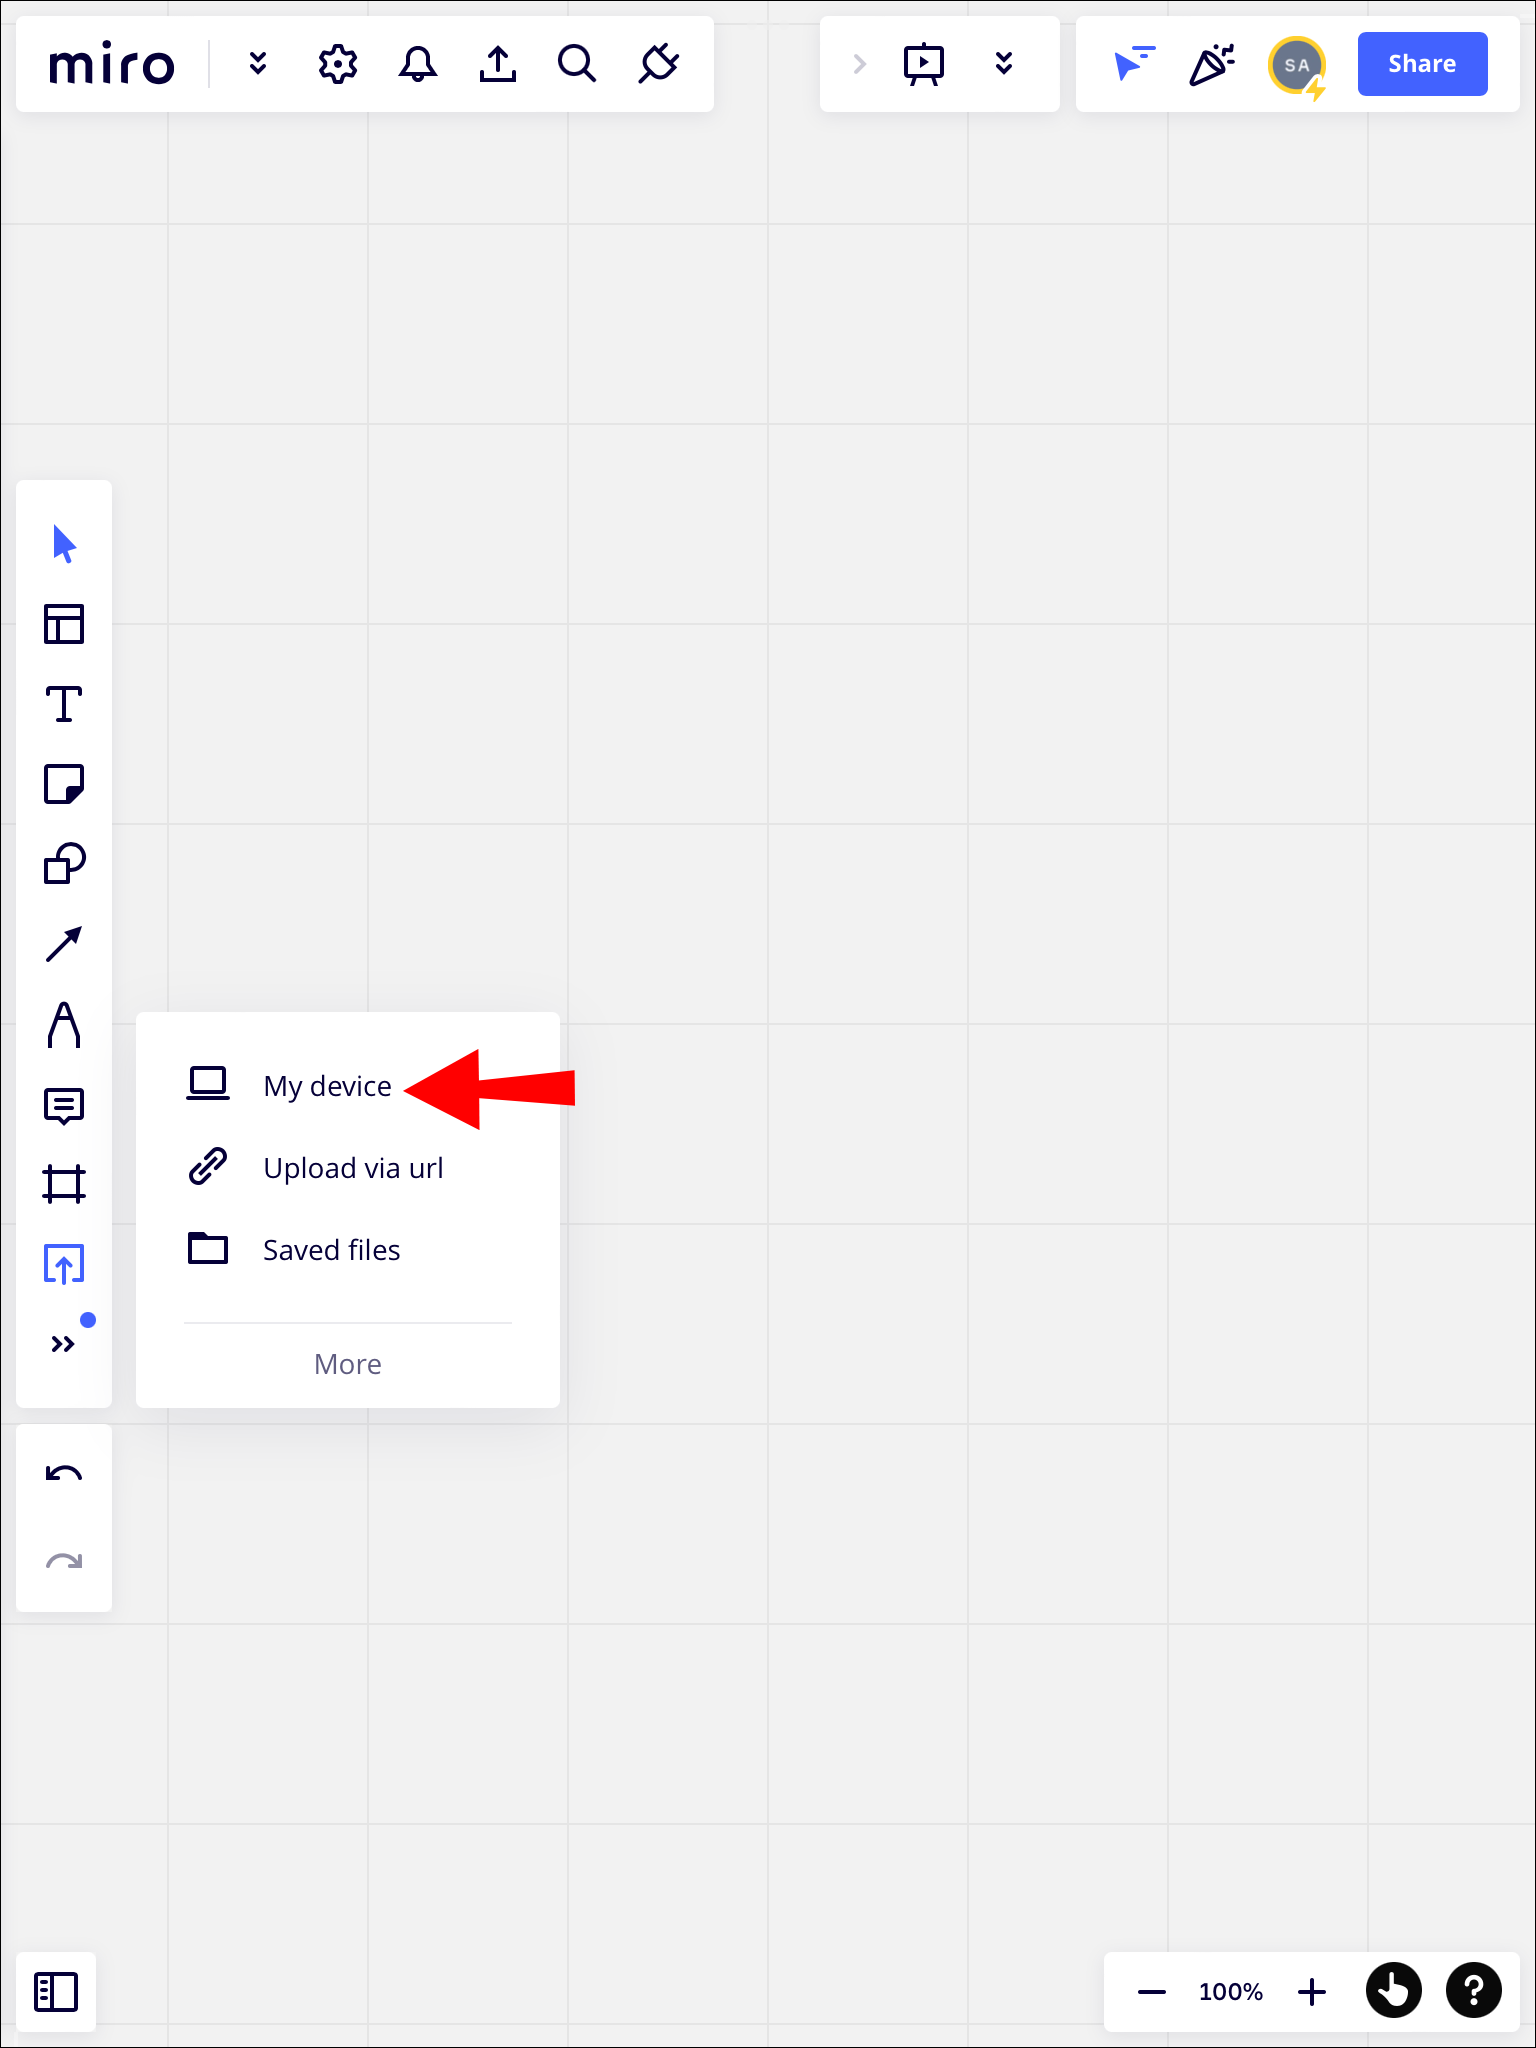Screen dimensions: 1536x2048
Task: Open the SA user avatar
Action: pyautogui.click(x=1297, y=65)
